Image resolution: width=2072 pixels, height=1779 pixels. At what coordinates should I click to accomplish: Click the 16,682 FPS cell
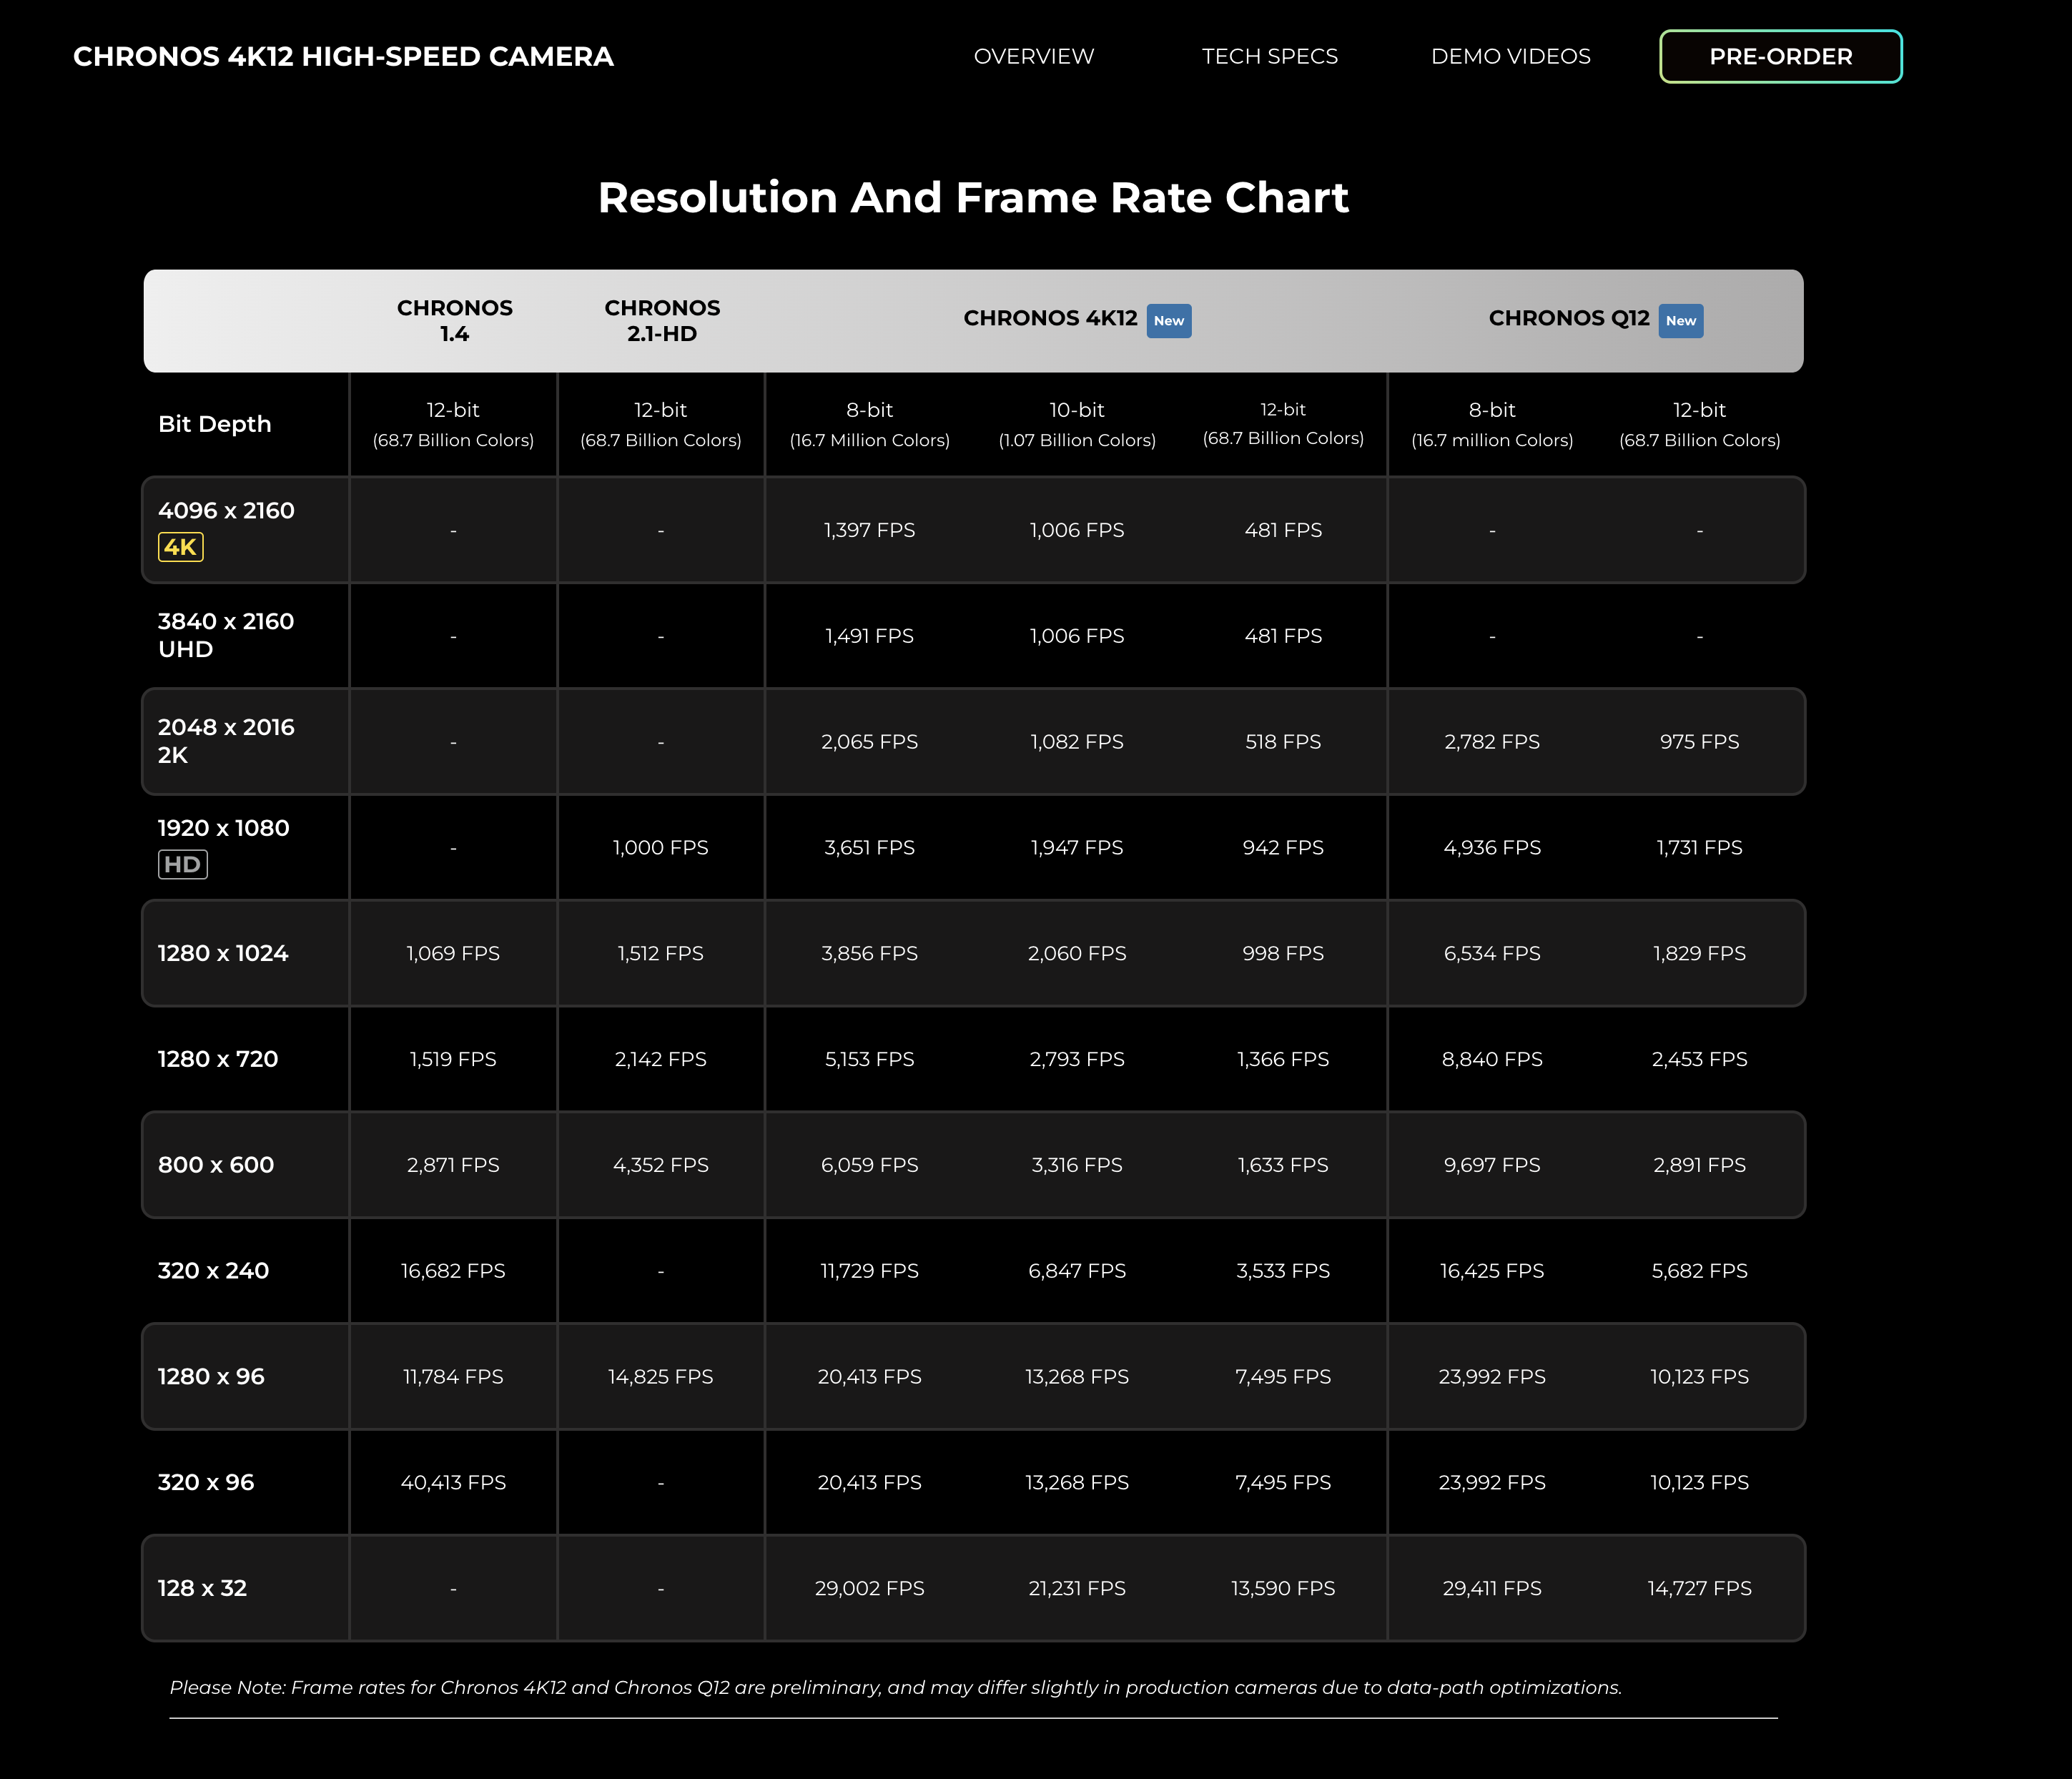(453, 1271)
